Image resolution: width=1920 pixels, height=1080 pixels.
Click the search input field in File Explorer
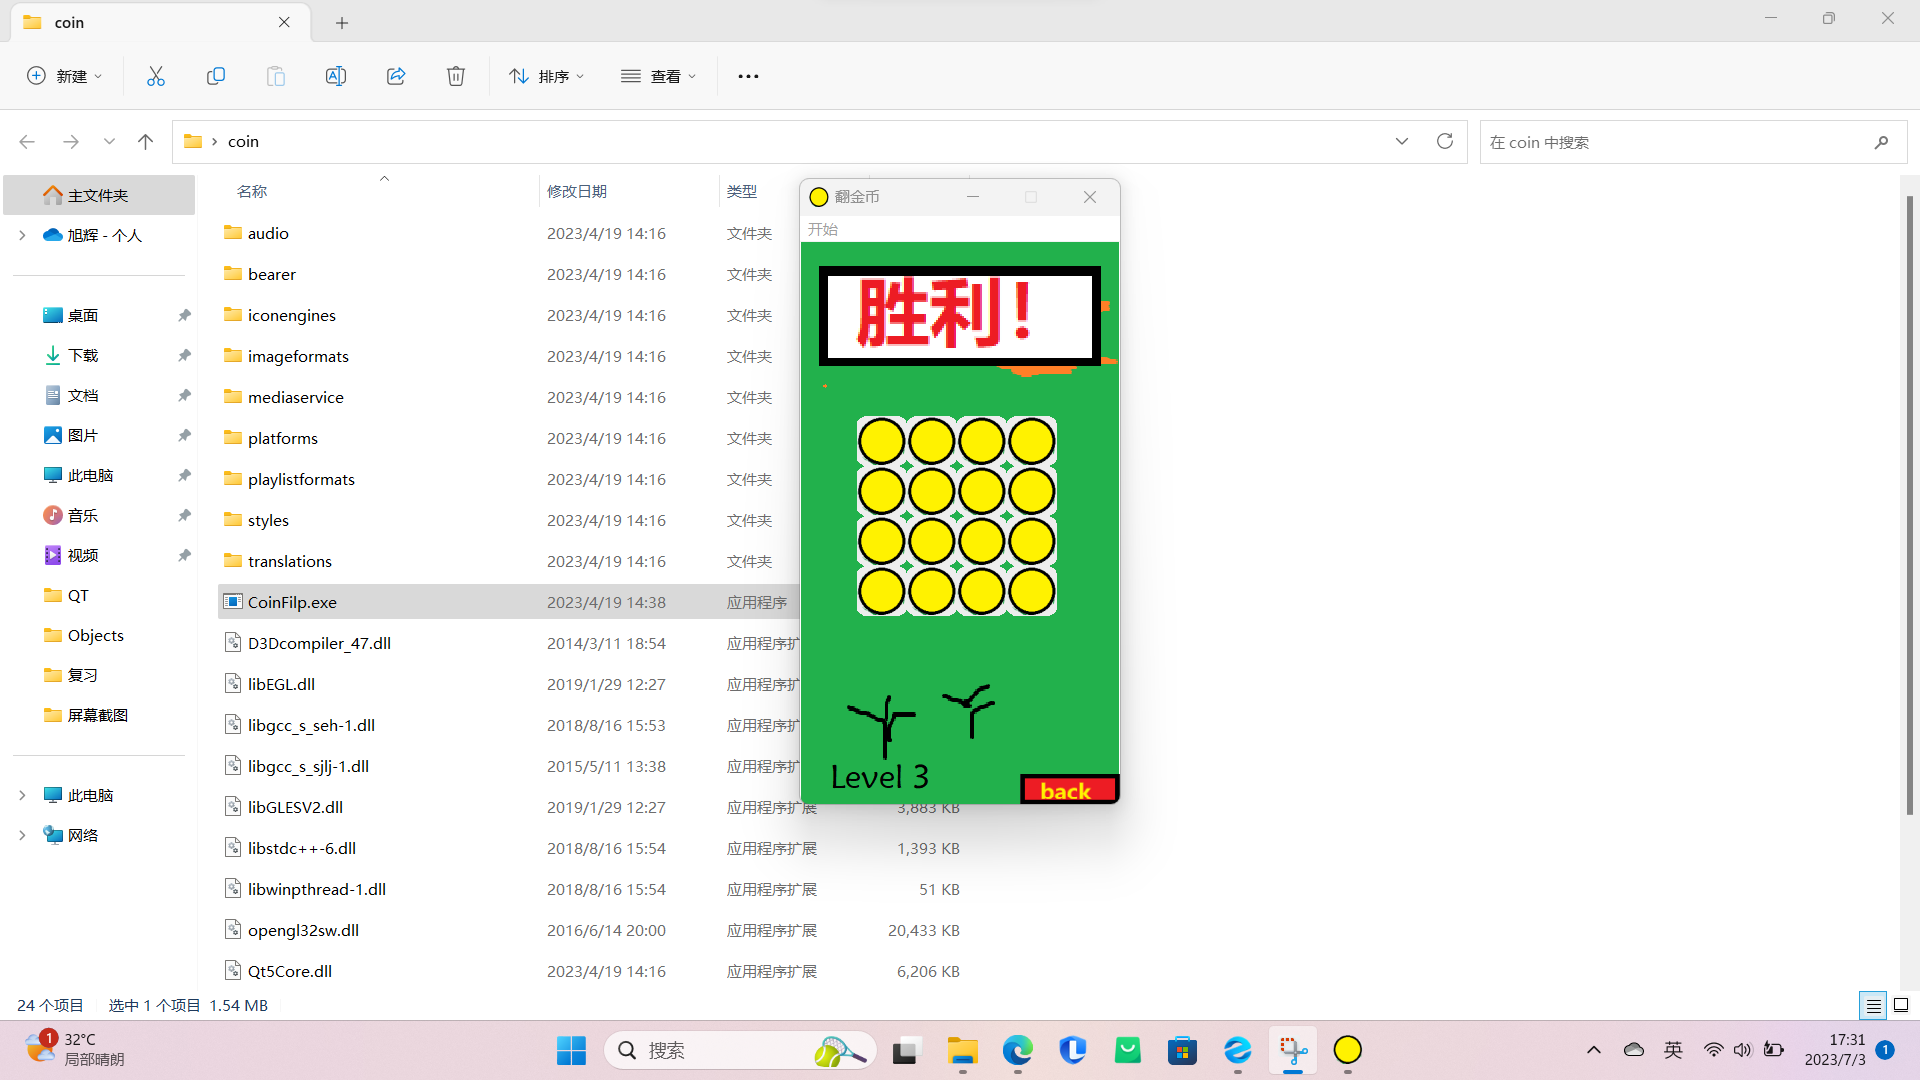tap(1688, 141)
